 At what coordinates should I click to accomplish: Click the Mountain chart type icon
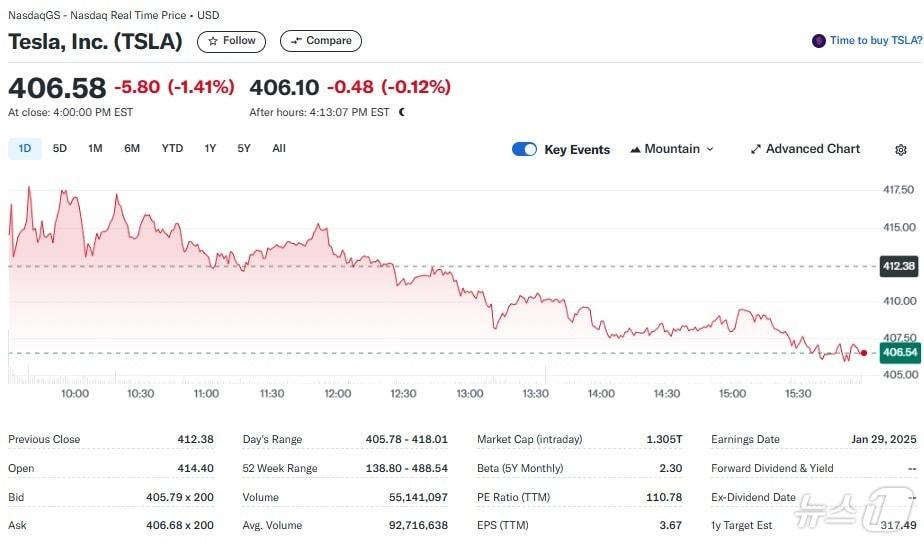(635, 149)
